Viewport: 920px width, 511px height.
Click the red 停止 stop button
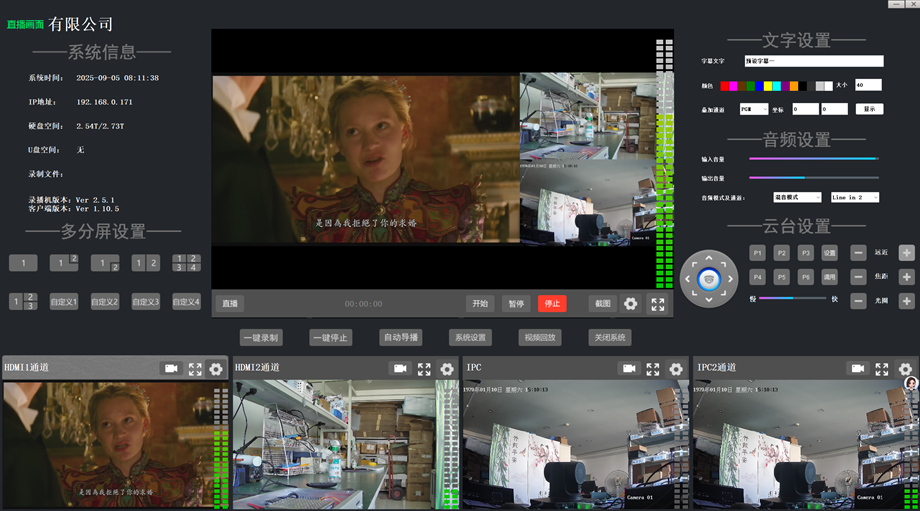coord(551,304)
